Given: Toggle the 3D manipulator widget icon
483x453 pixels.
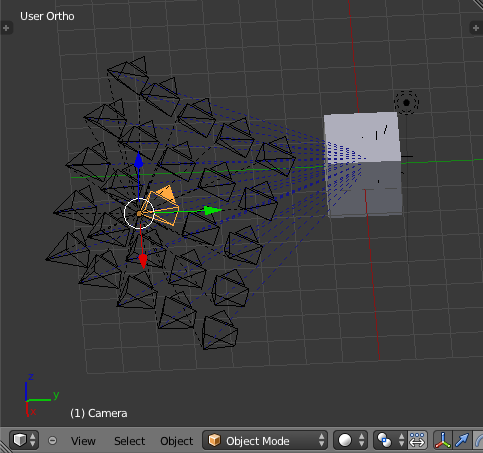Looking at the screenshot, I should [442, 440].
